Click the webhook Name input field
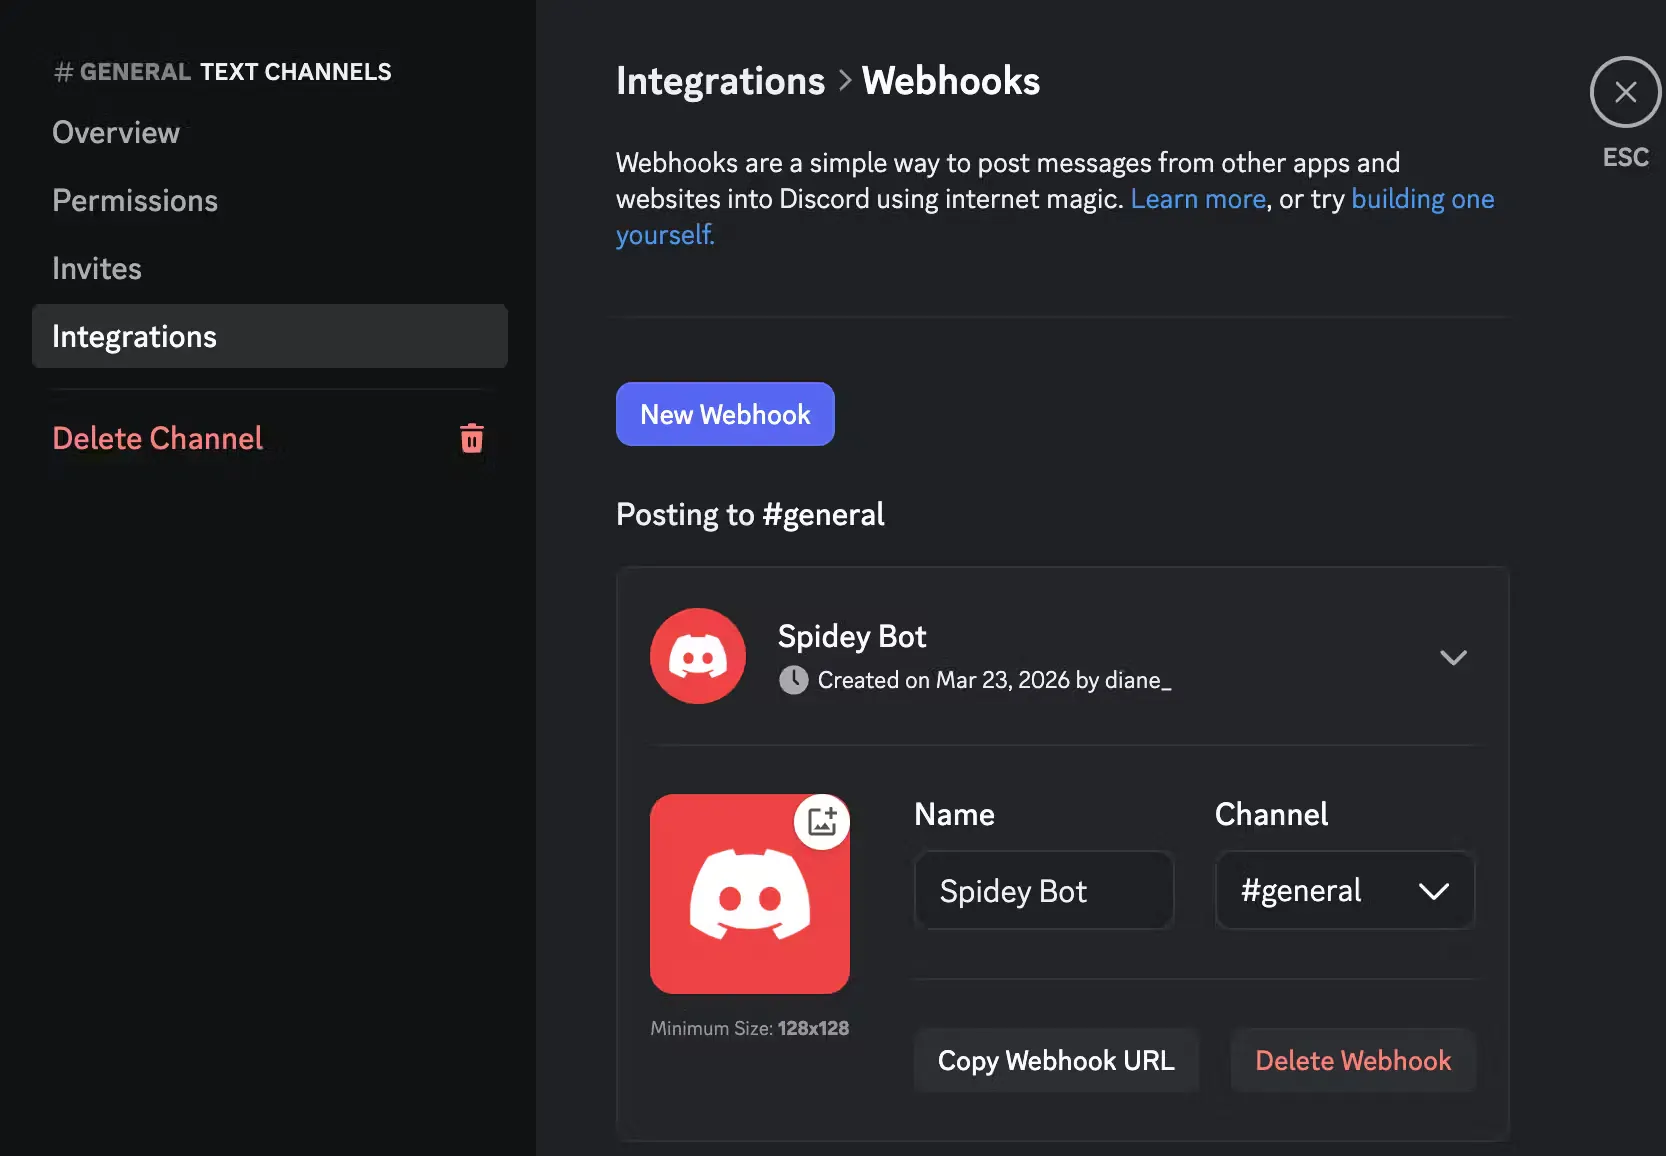The width and height of the screenshot is (1666, 1156). [x=1044, y=890]
